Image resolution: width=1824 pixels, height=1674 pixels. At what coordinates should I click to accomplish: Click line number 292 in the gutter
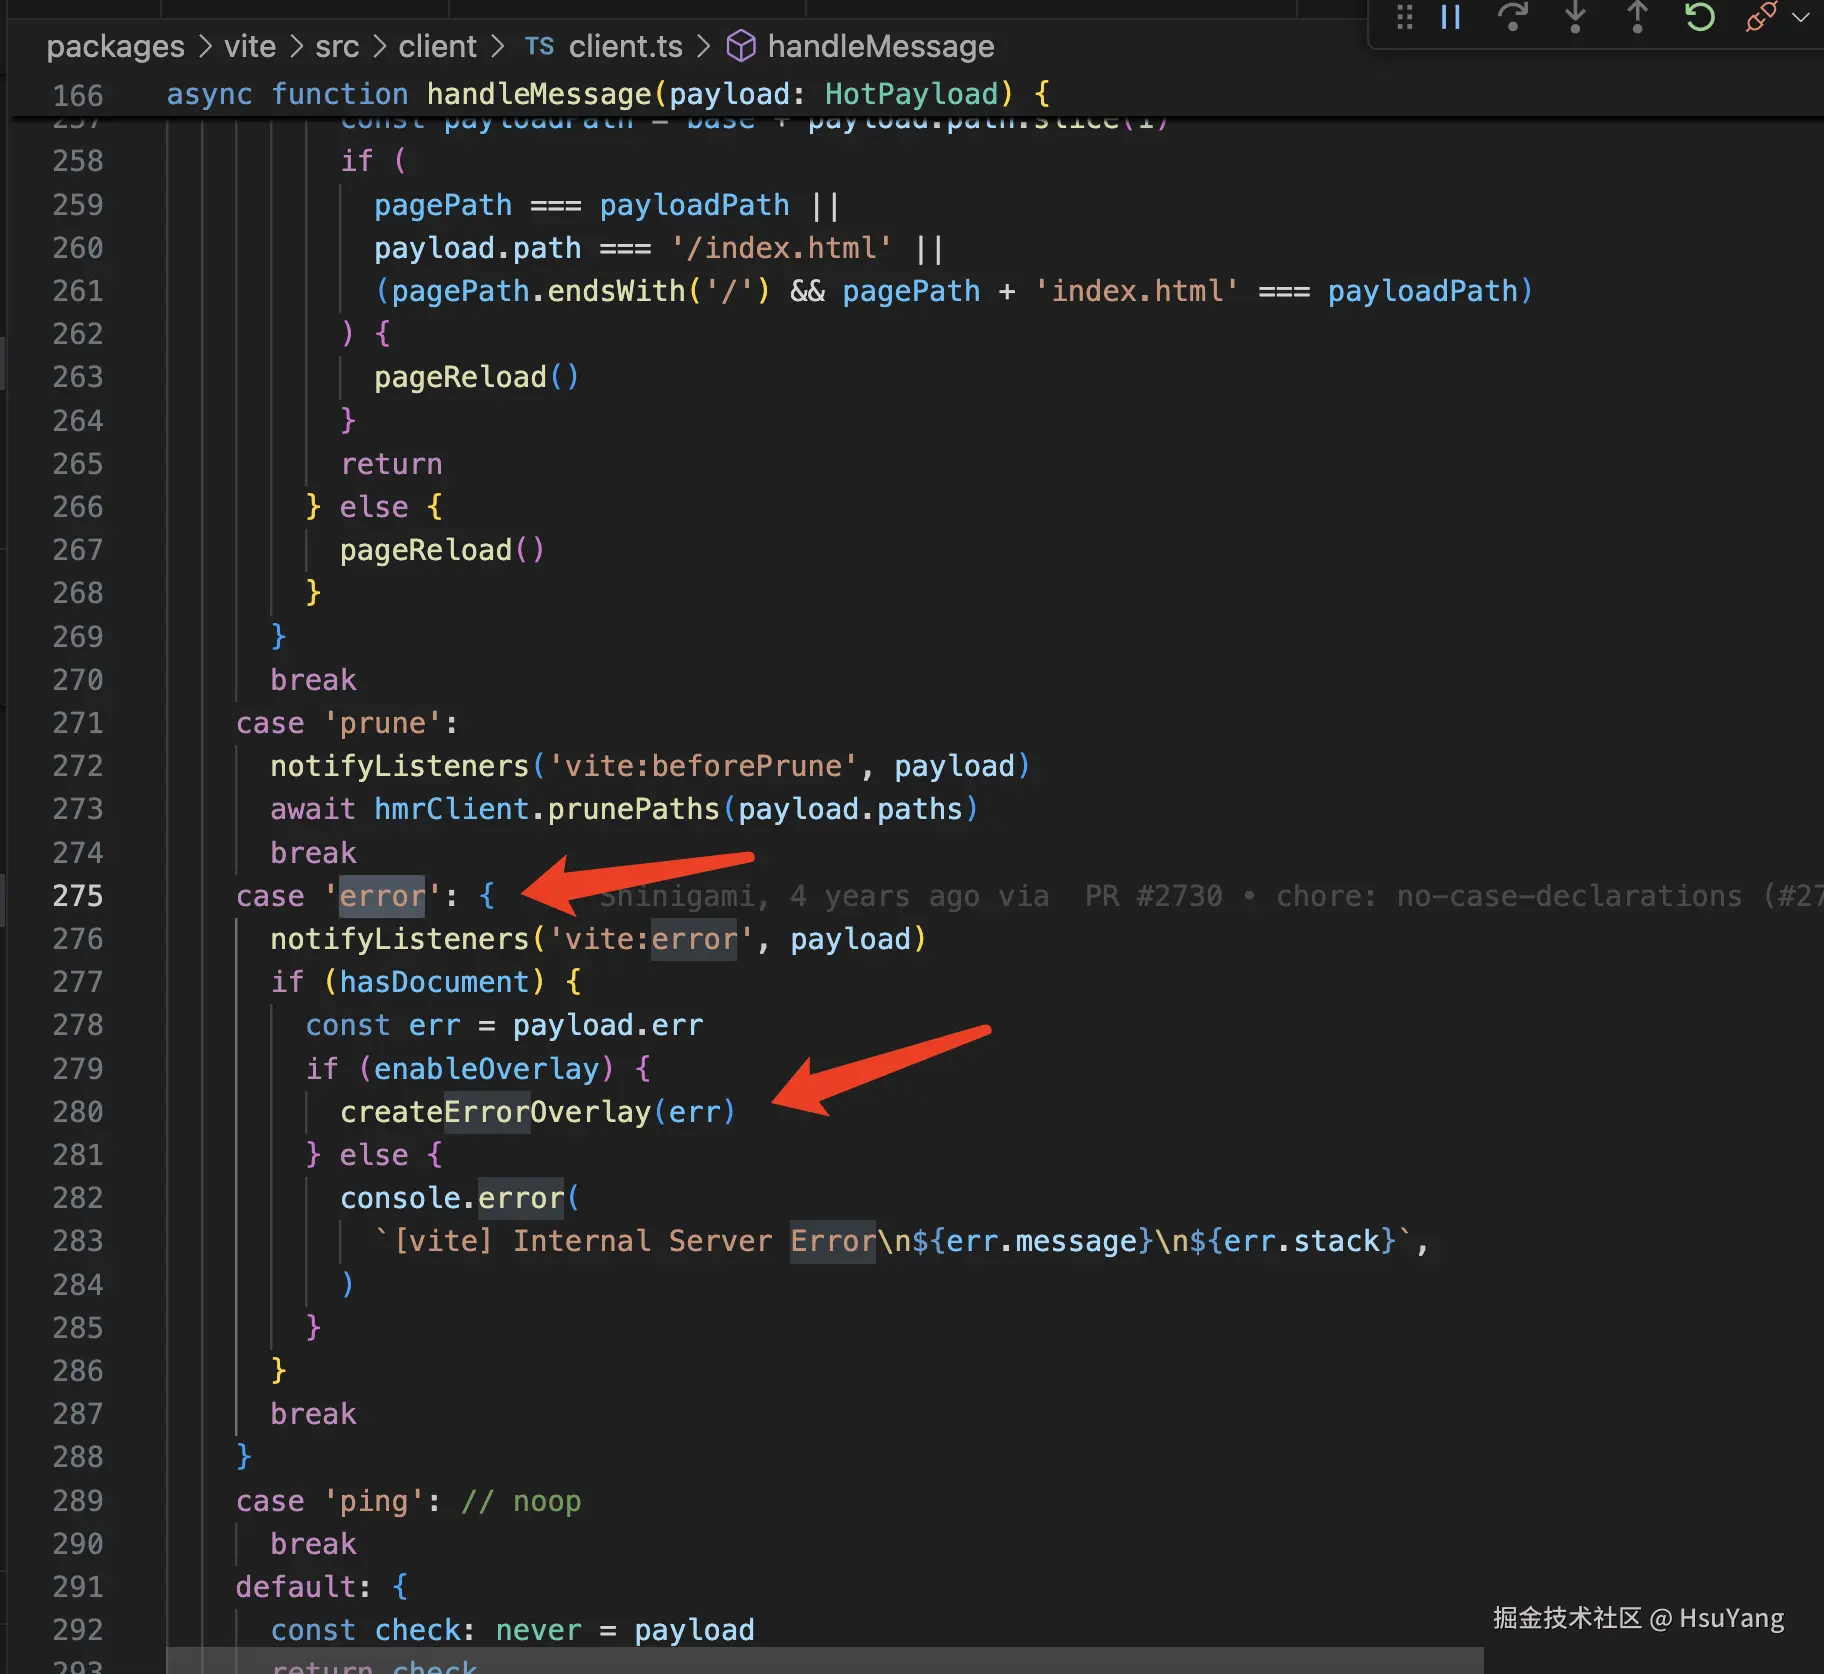[x=78, y=1630]
